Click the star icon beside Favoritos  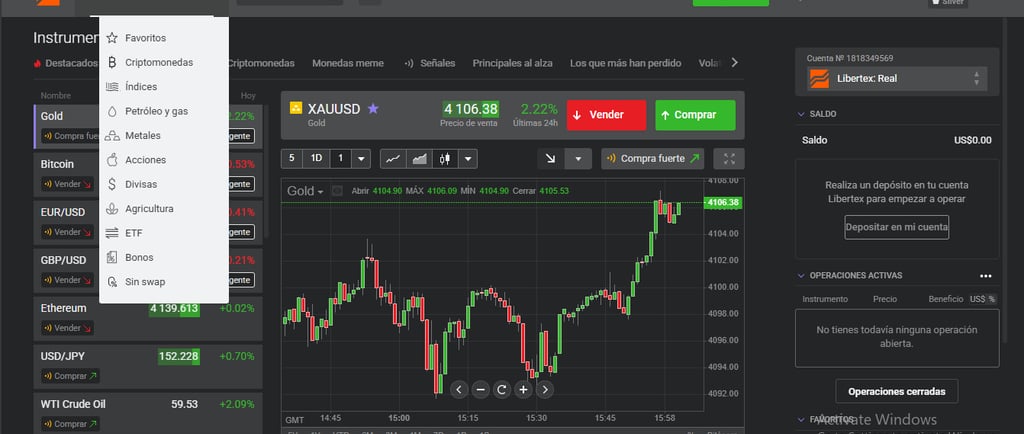click(x=112, y=38)
